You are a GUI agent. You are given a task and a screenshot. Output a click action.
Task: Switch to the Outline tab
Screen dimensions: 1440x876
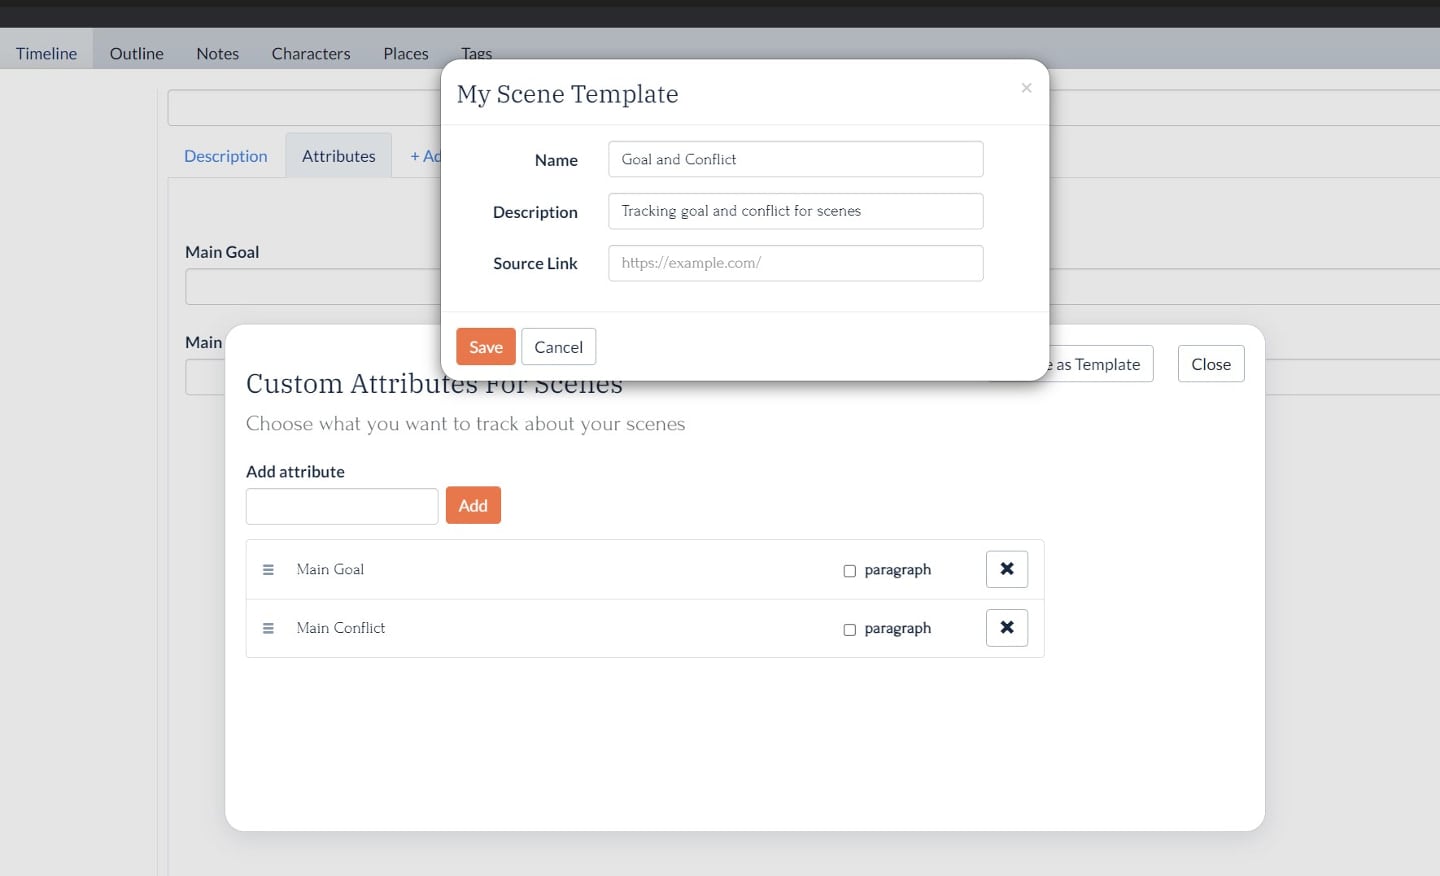135,53
